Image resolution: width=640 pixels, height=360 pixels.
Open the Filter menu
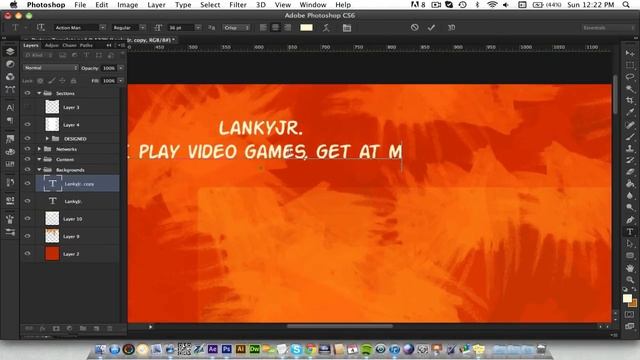(x=238, y=5)
